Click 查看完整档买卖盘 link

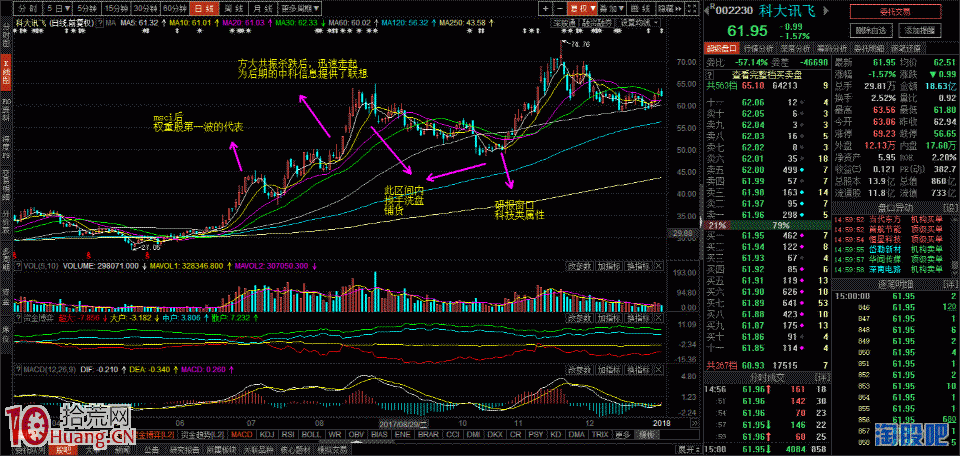(x=766, y=74)
